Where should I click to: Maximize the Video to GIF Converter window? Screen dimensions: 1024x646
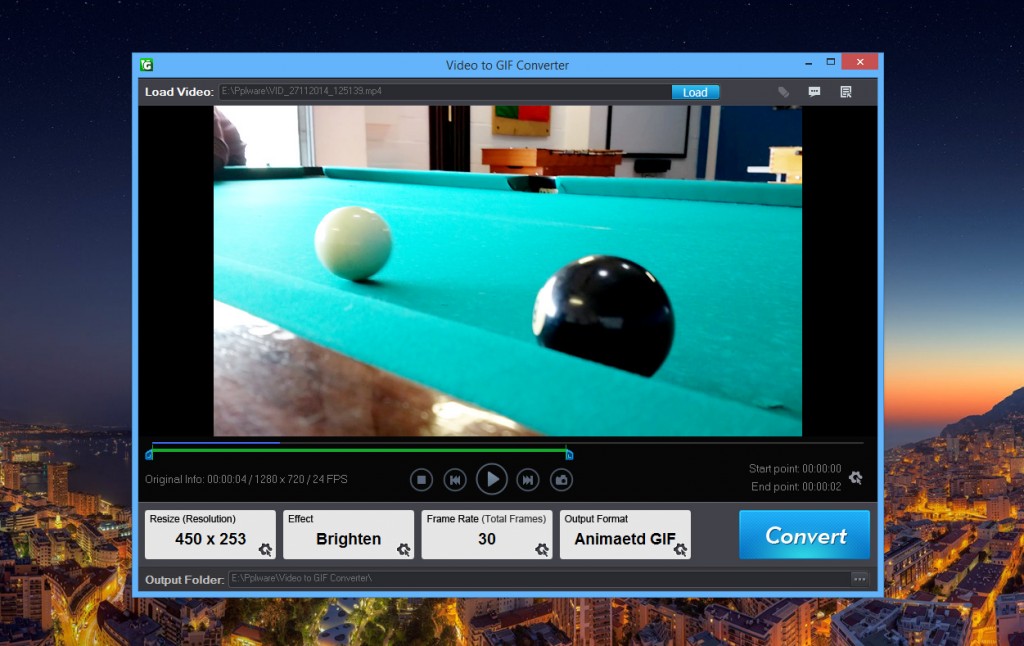click(x=831, y=62)
